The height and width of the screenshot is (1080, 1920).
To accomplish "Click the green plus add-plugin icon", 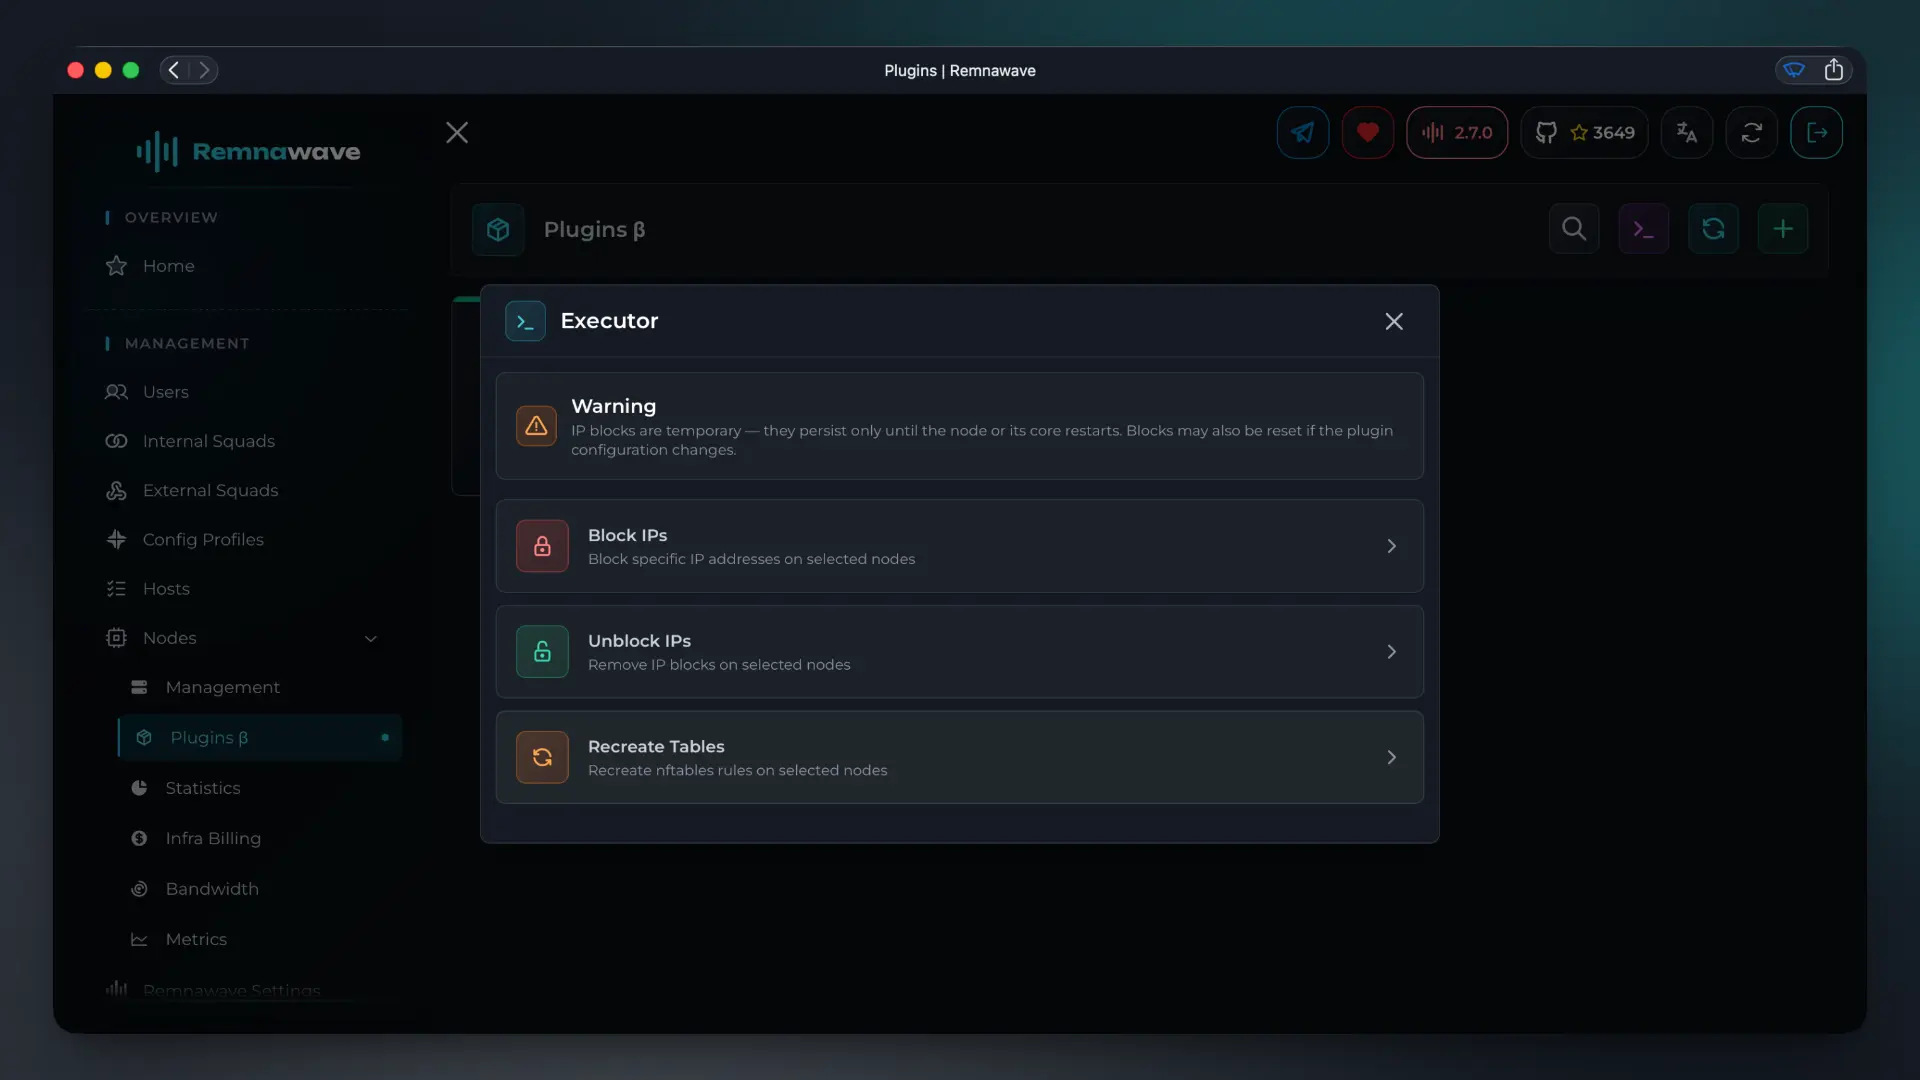I will [x=1783, y=229].
